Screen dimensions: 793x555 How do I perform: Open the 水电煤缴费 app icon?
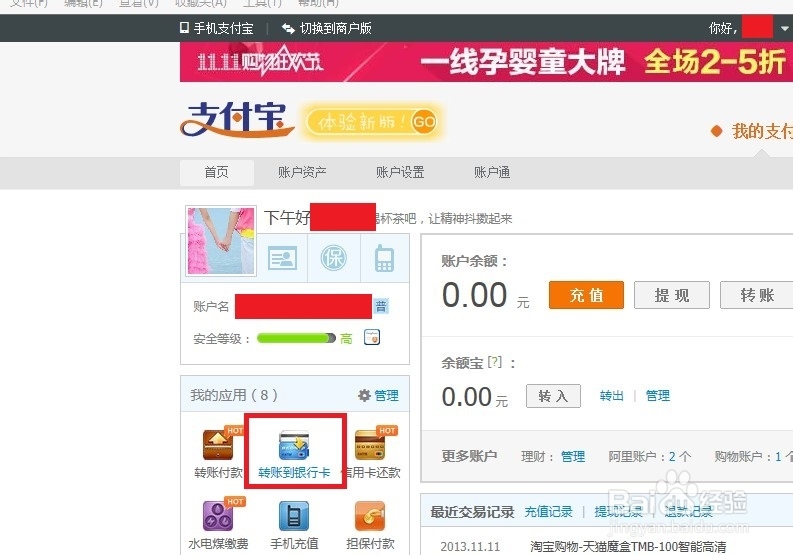[x=218, y=516]
